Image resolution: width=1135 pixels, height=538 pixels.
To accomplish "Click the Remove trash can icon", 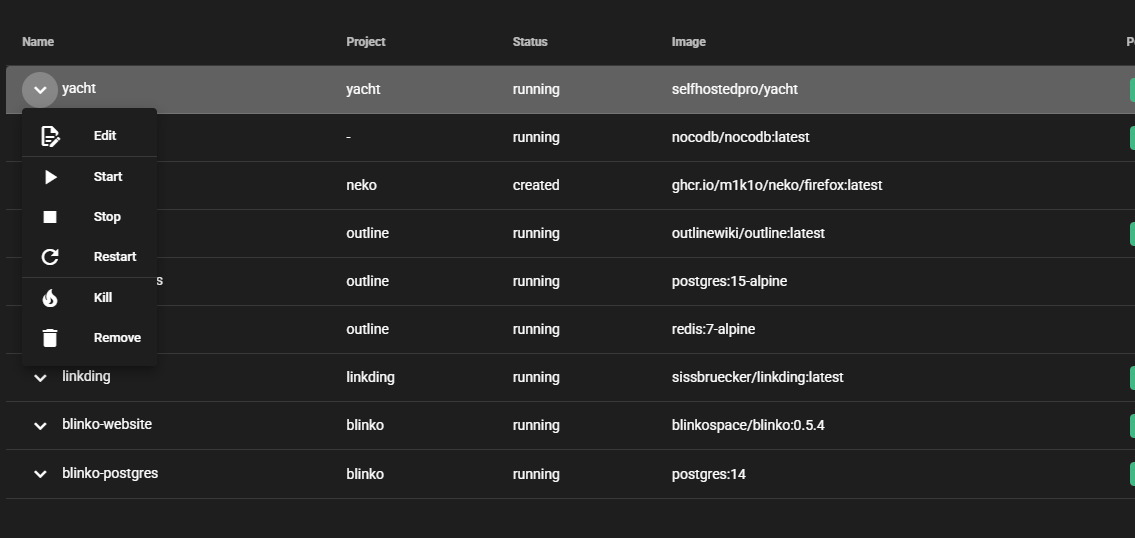I will click(50, 338).
